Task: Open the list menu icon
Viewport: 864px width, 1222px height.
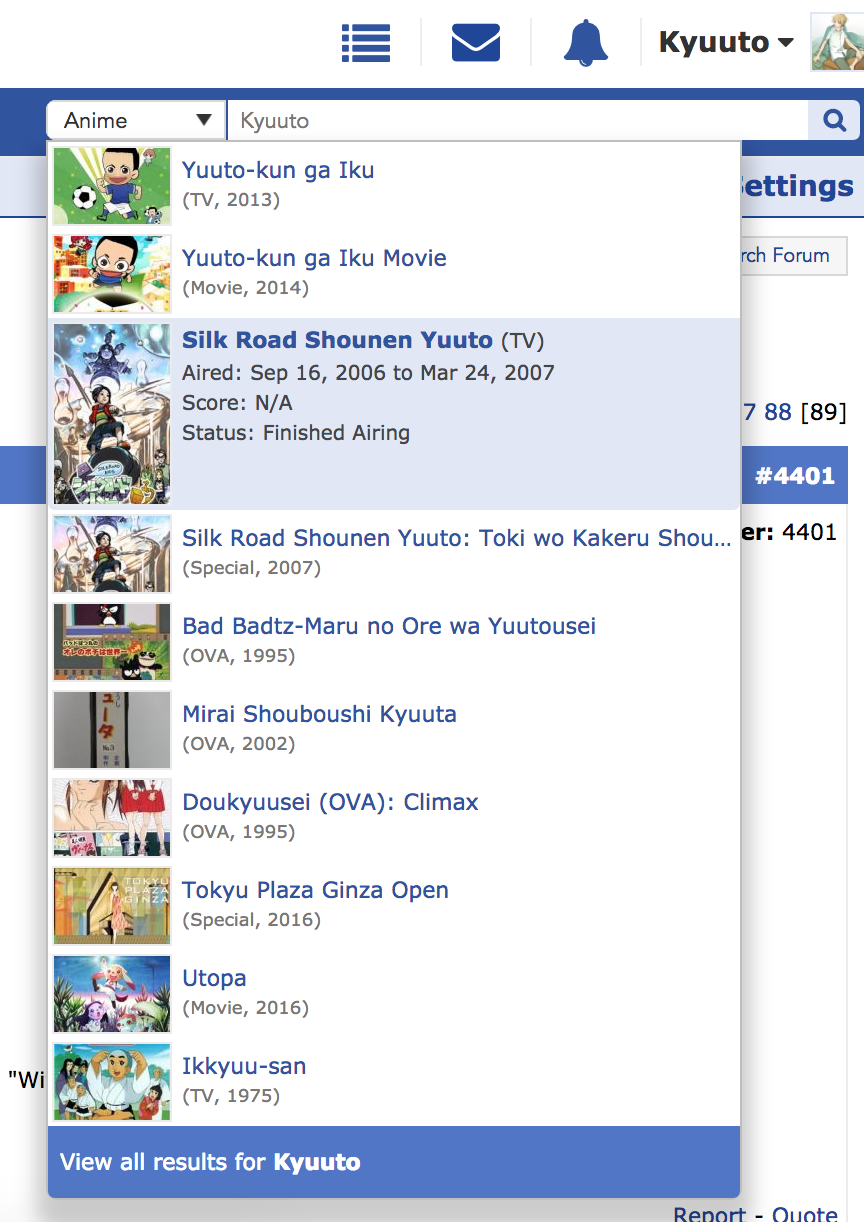Action: (366, 42)
